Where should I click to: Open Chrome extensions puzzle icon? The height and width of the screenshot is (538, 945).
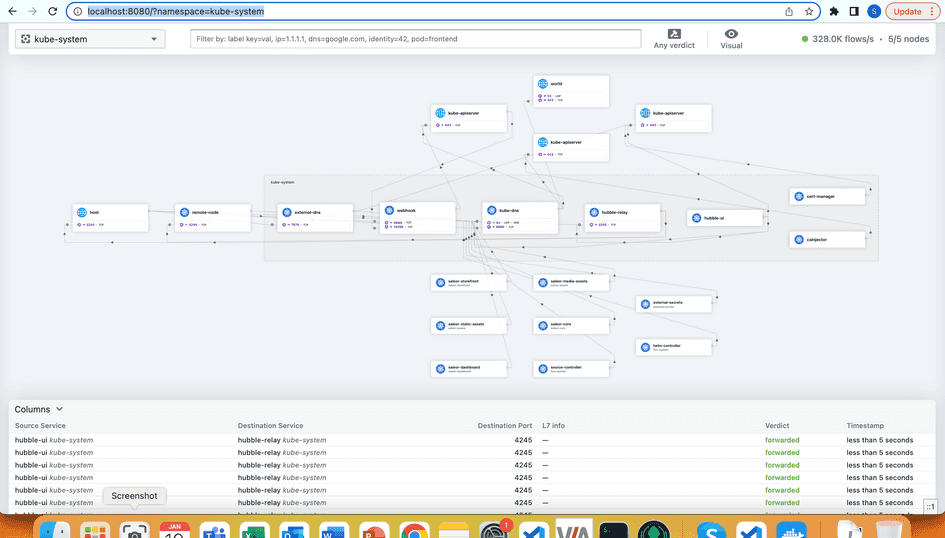click(x=834, y=12)
